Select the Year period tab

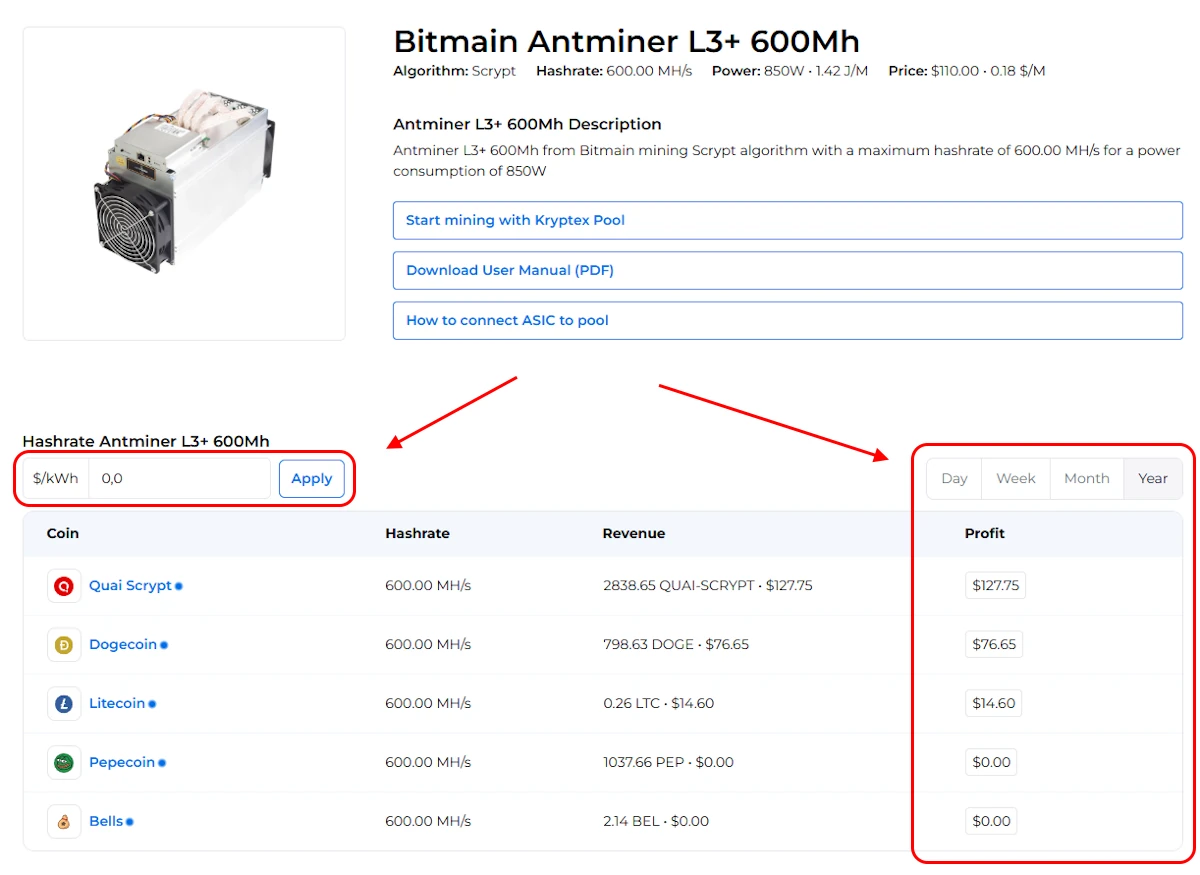click(1152, 478)
